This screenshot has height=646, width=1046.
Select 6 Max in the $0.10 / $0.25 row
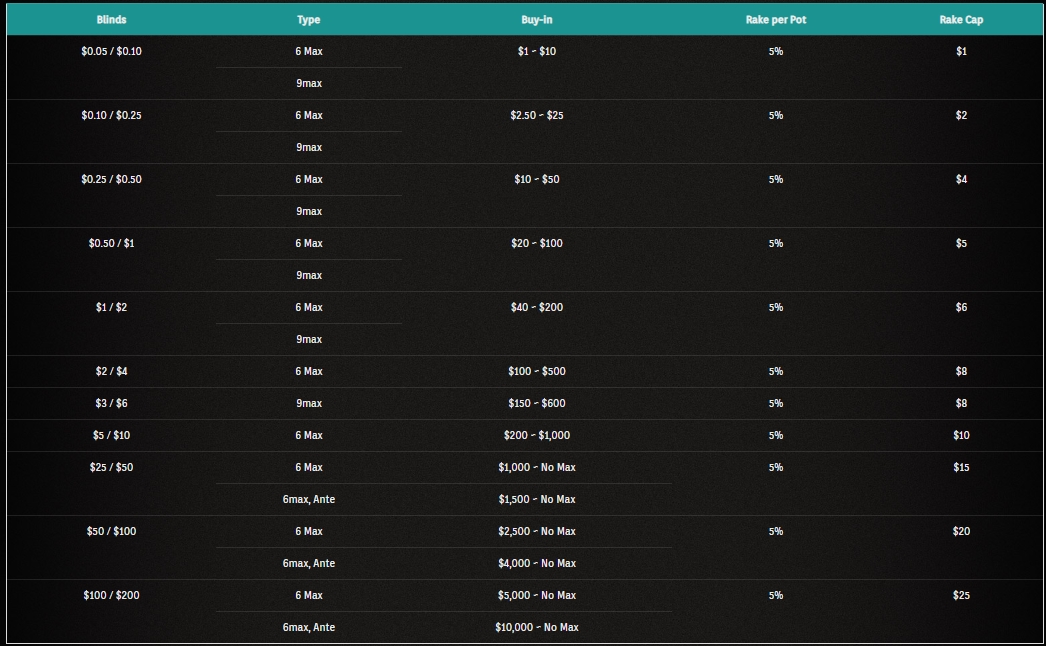[x=309, y=115]
